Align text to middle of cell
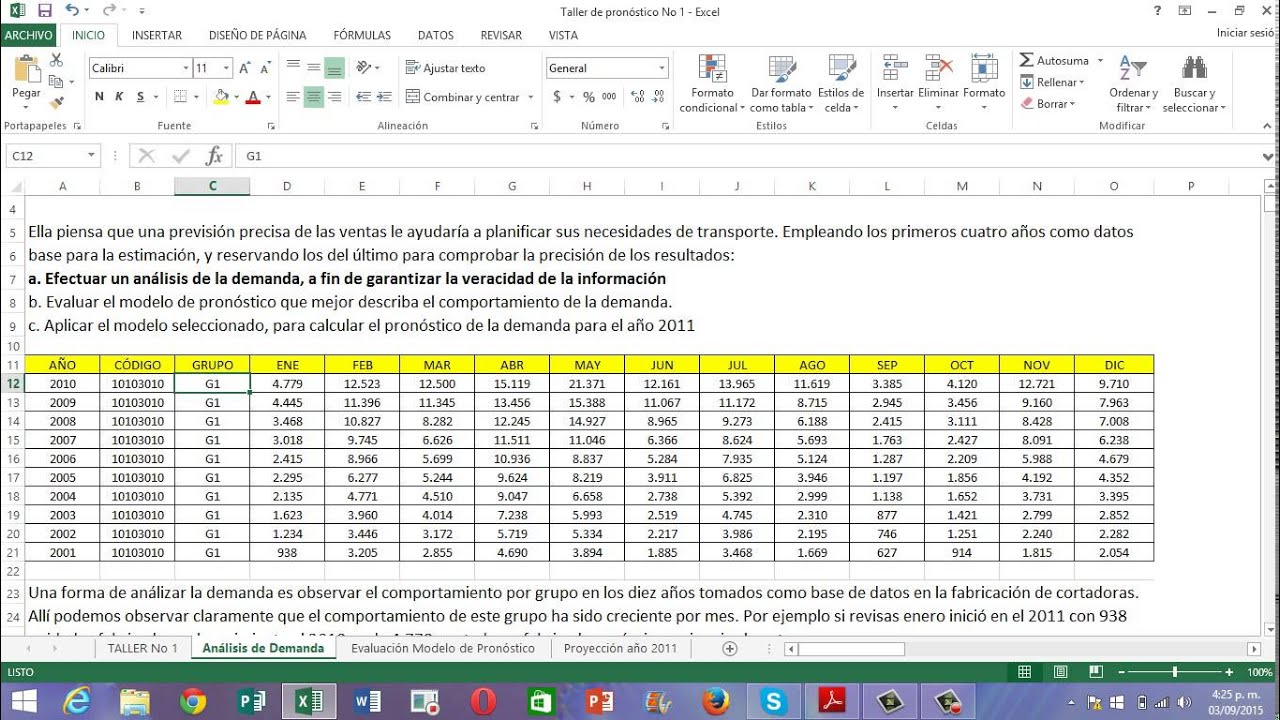Viewport: 1280px width, 720px height. pos(313,68)
